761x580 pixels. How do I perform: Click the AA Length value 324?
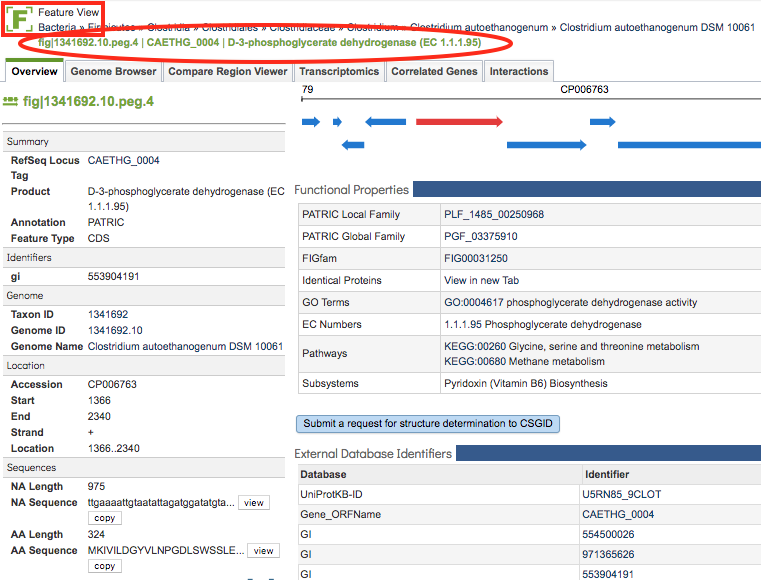tap(96, 534)
